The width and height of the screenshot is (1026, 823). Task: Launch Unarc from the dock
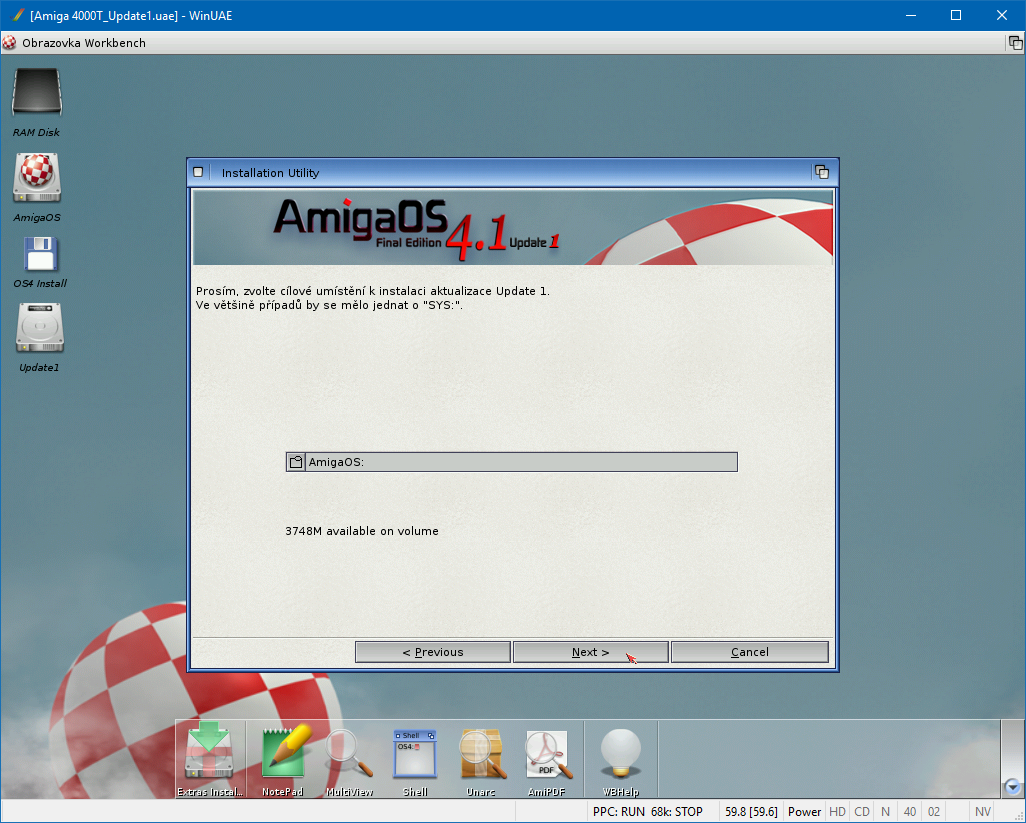481,754
